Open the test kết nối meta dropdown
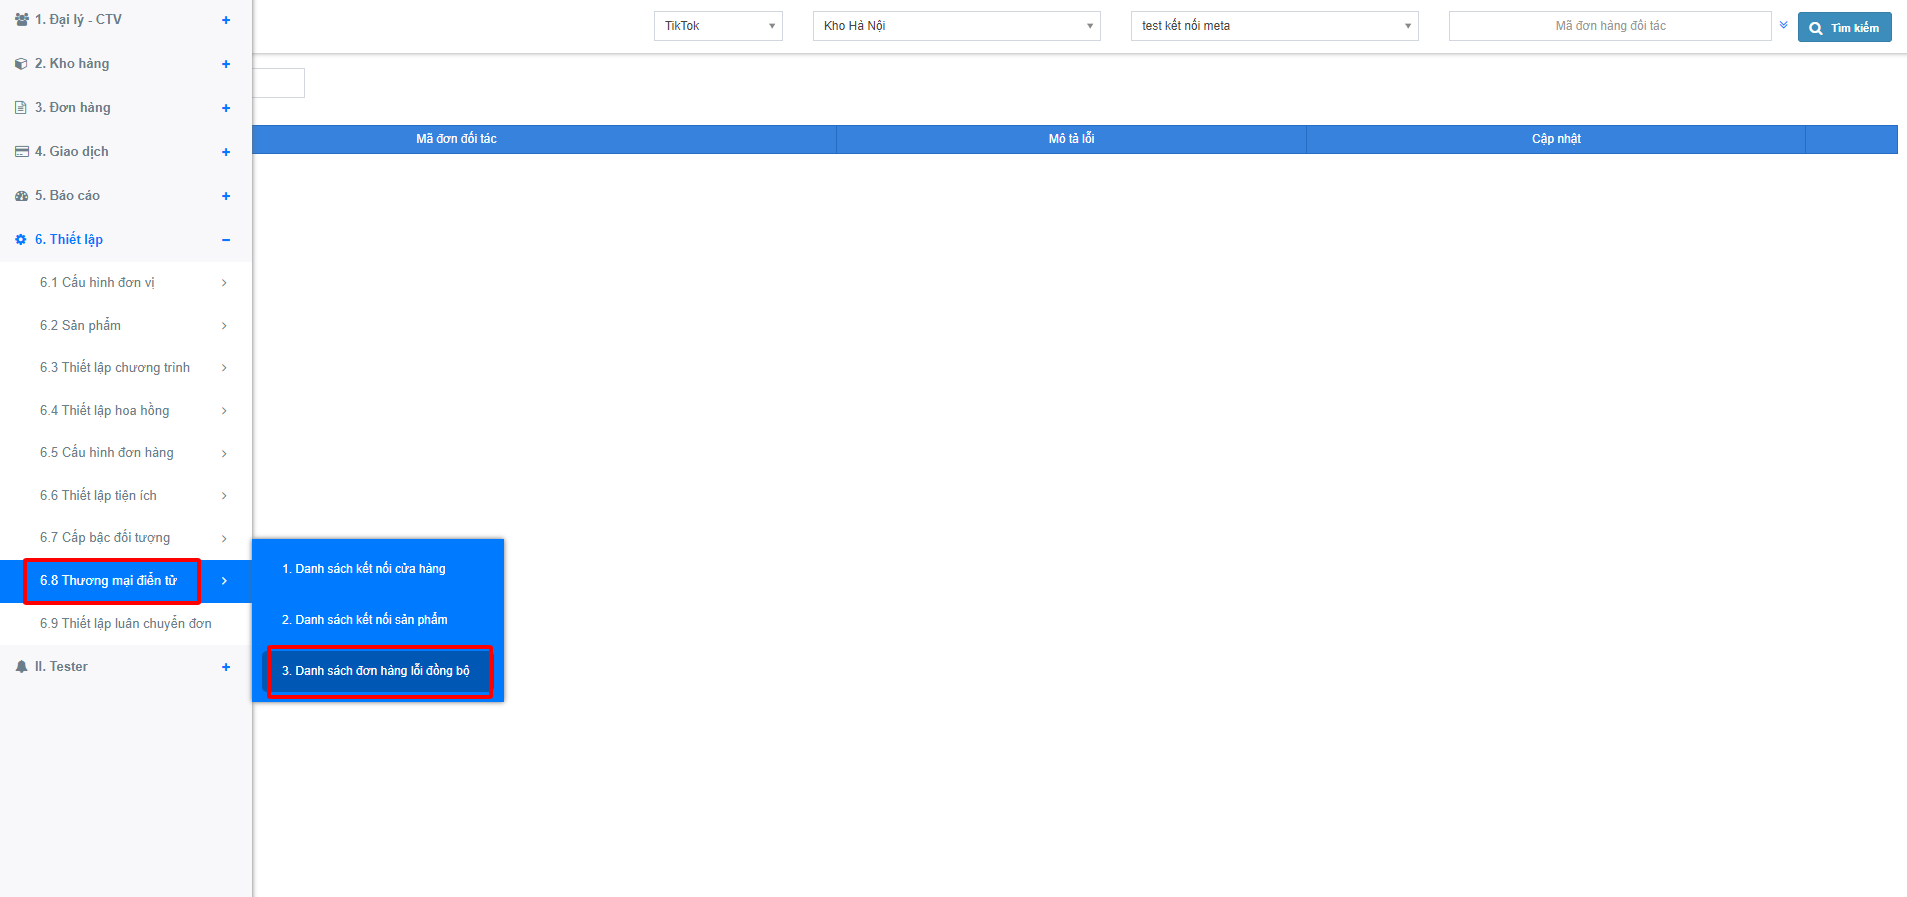The width and height of the screenshot is (1907, 897). click(1274, 26)
